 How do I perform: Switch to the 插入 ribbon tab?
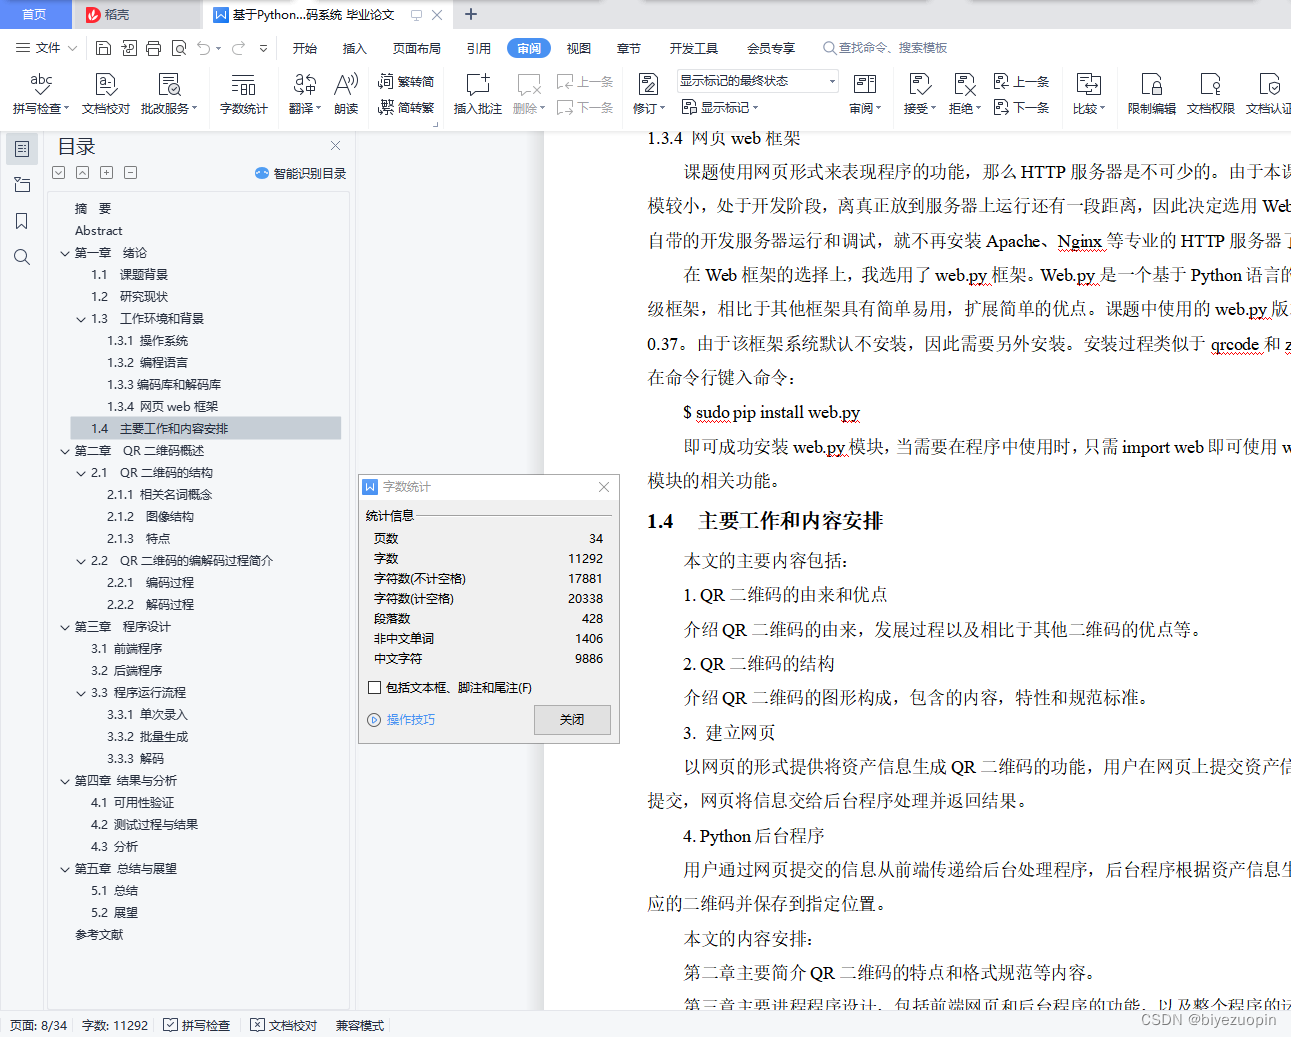point(355,48)
